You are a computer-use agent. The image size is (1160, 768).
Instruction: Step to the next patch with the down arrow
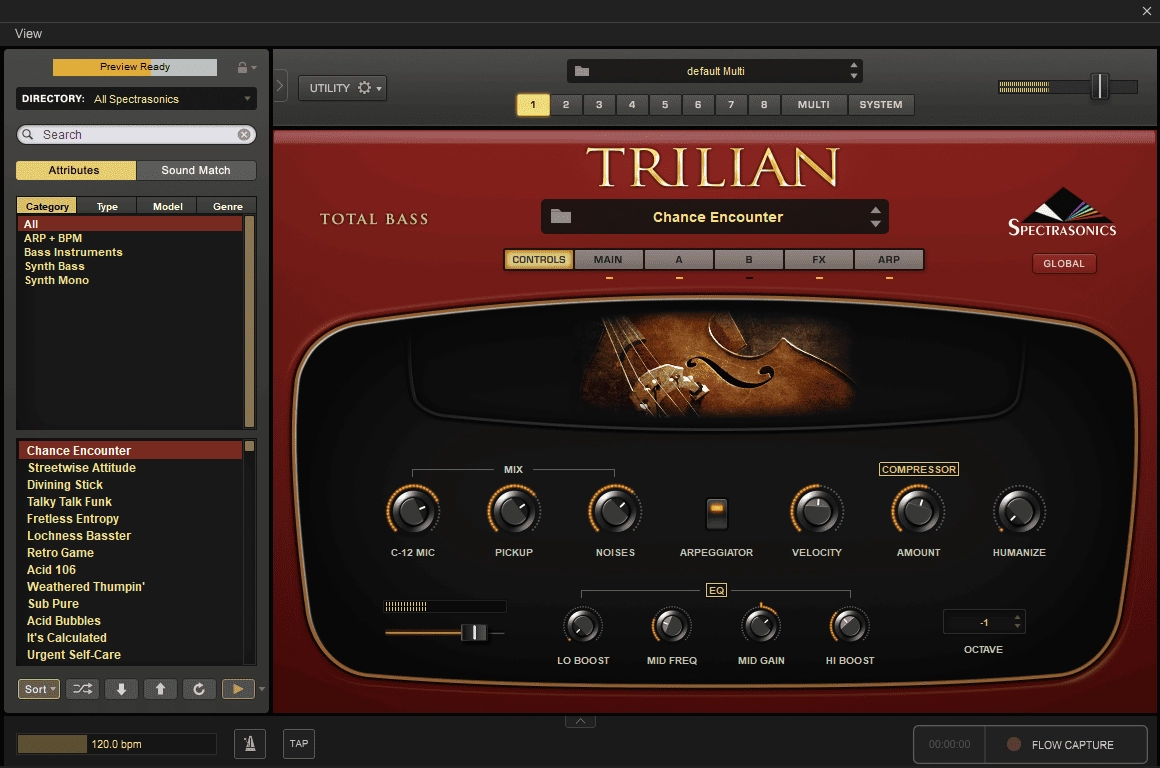[x=121, y=689]
